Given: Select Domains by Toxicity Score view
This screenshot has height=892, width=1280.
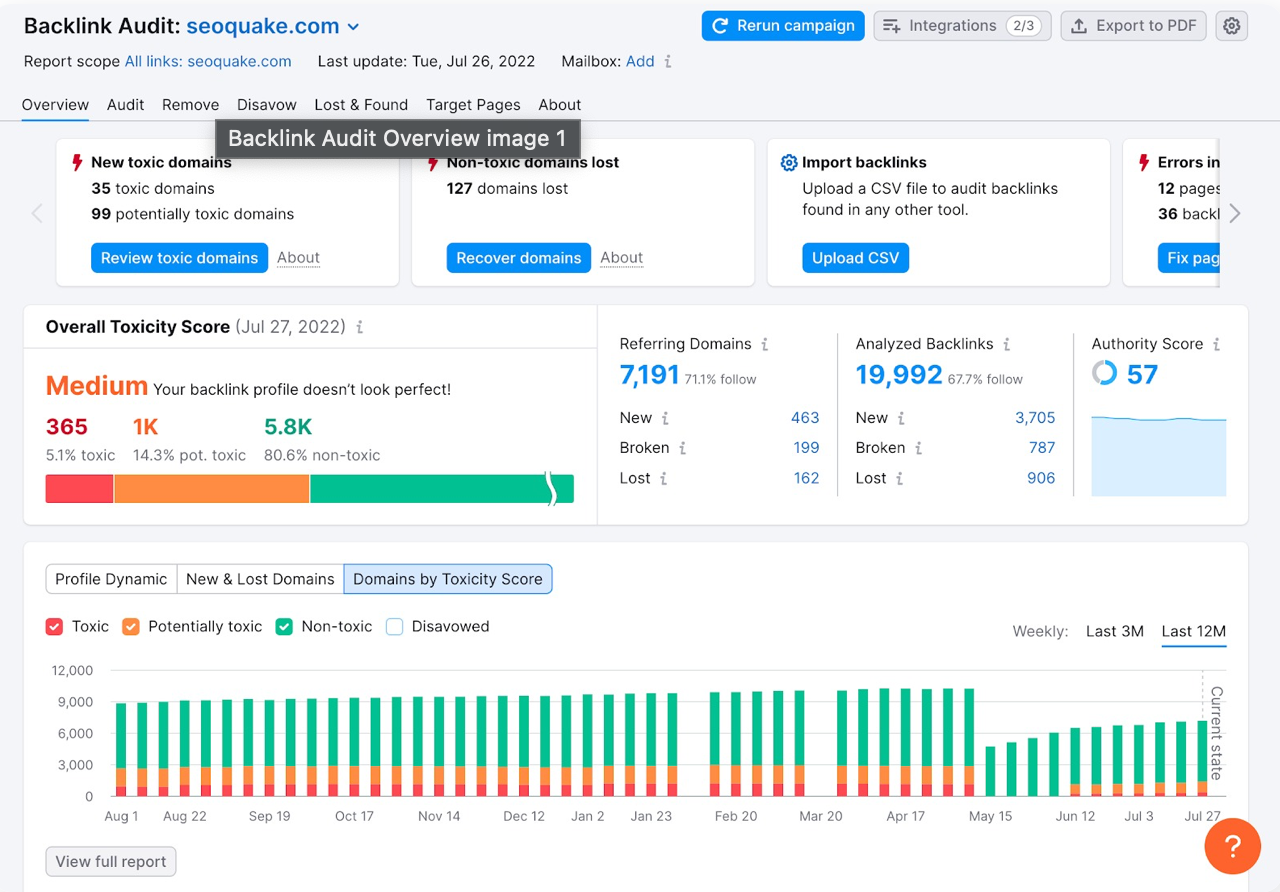Looking at the screenshot, I should [448, 579].
